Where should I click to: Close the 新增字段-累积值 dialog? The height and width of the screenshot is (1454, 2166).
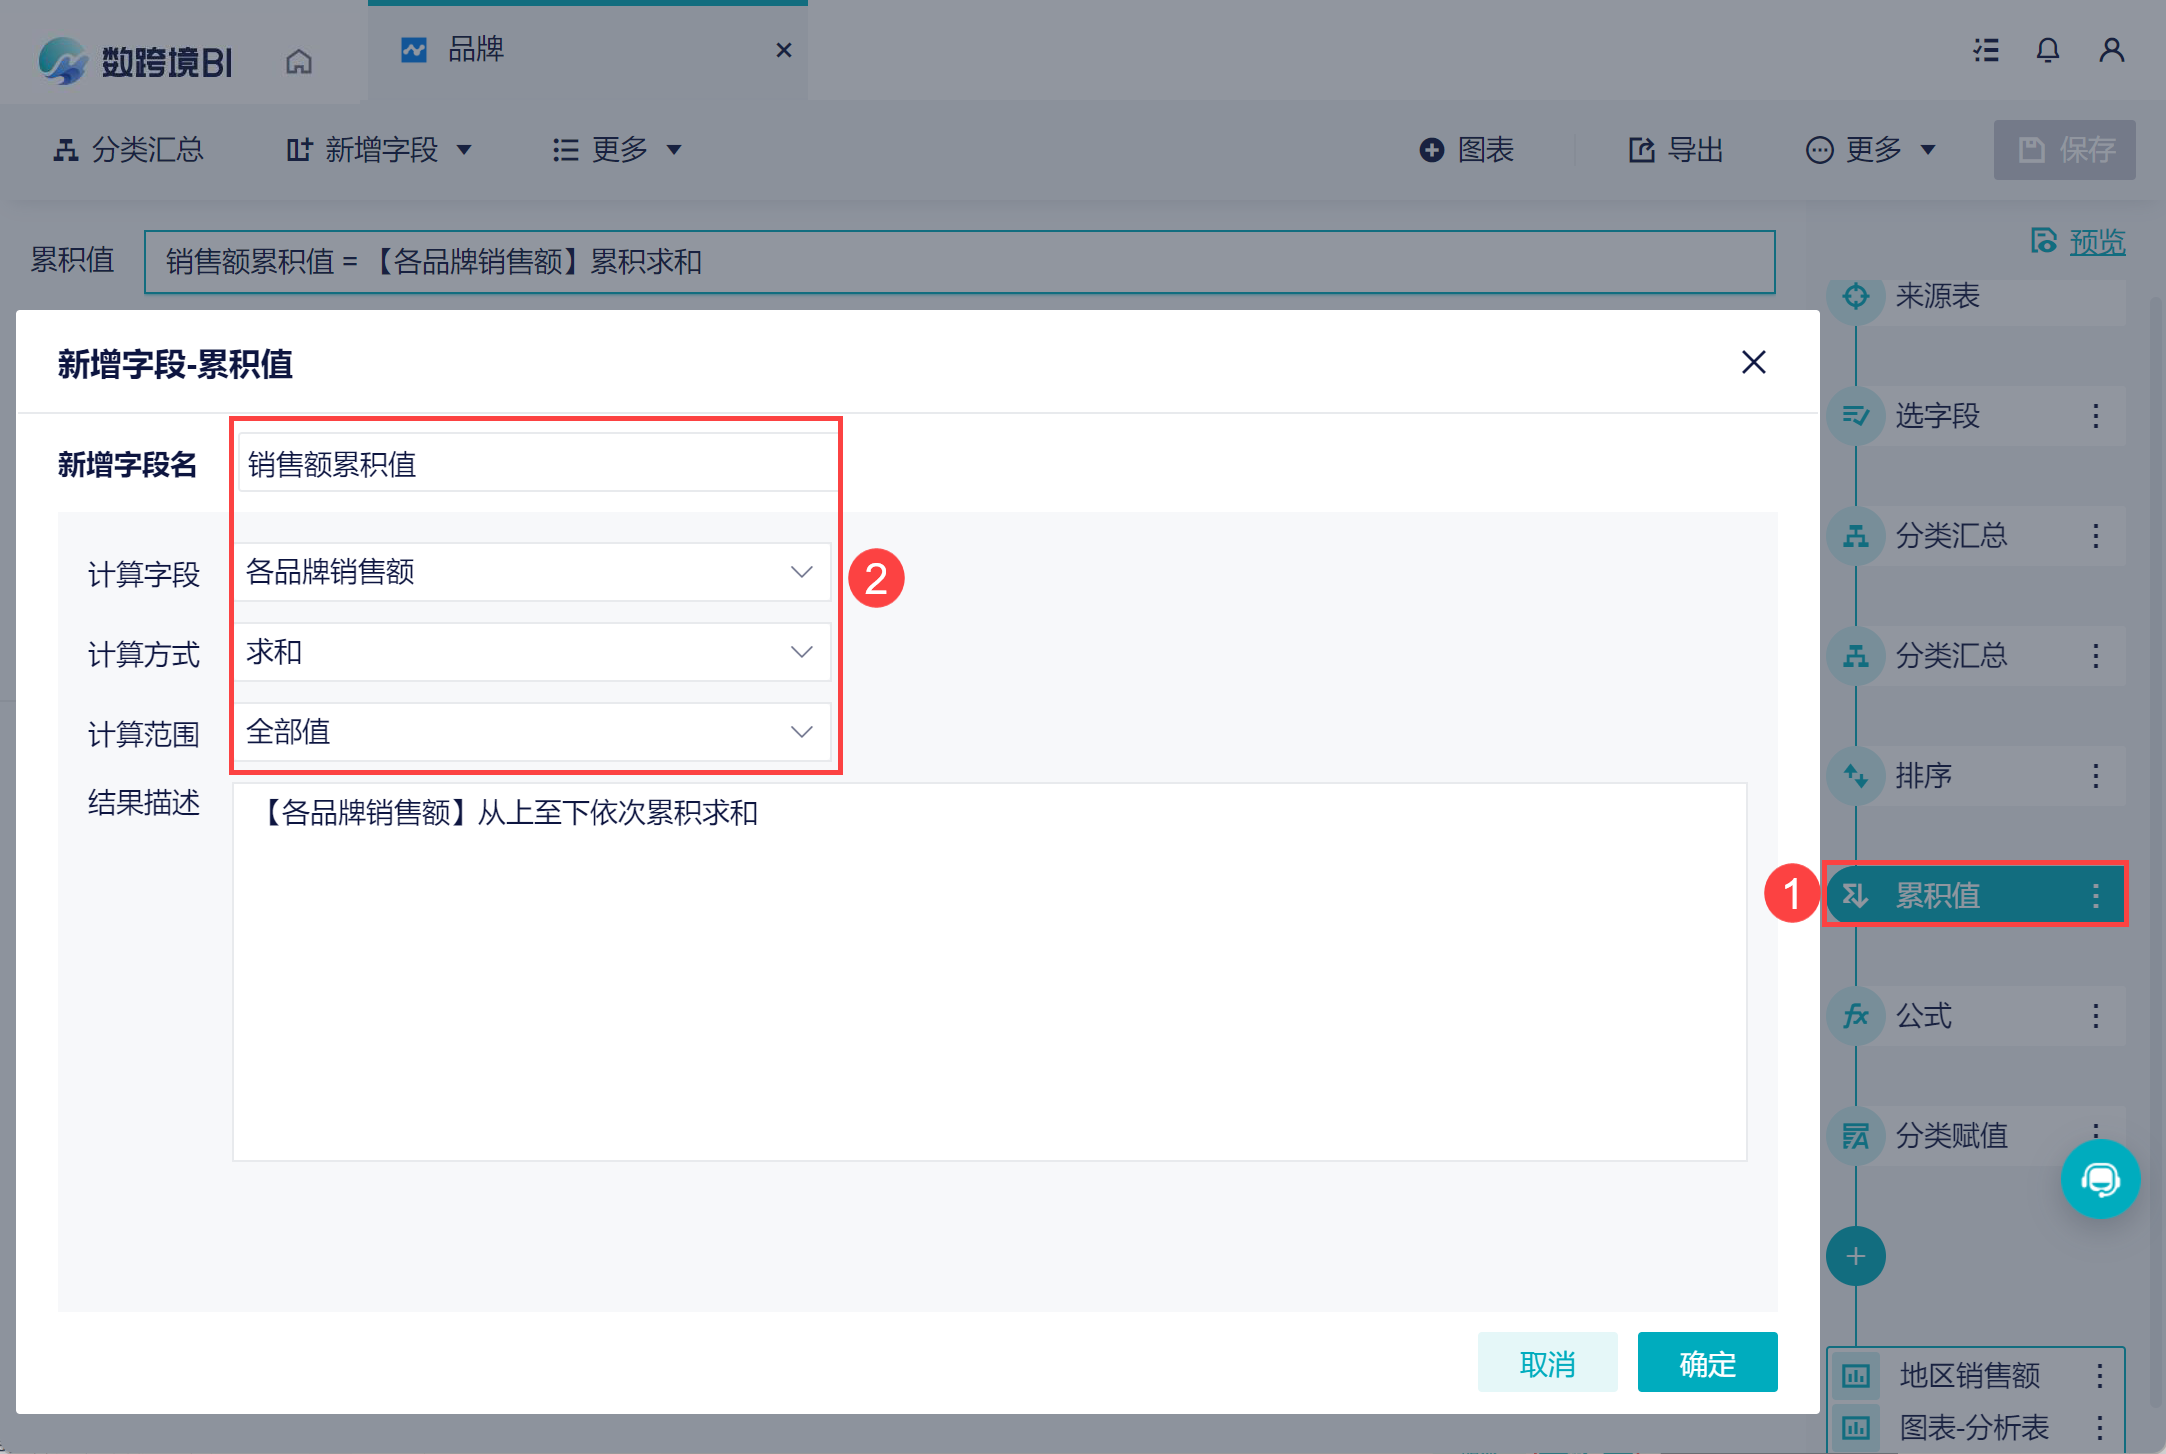click(x=1753, y=362)
